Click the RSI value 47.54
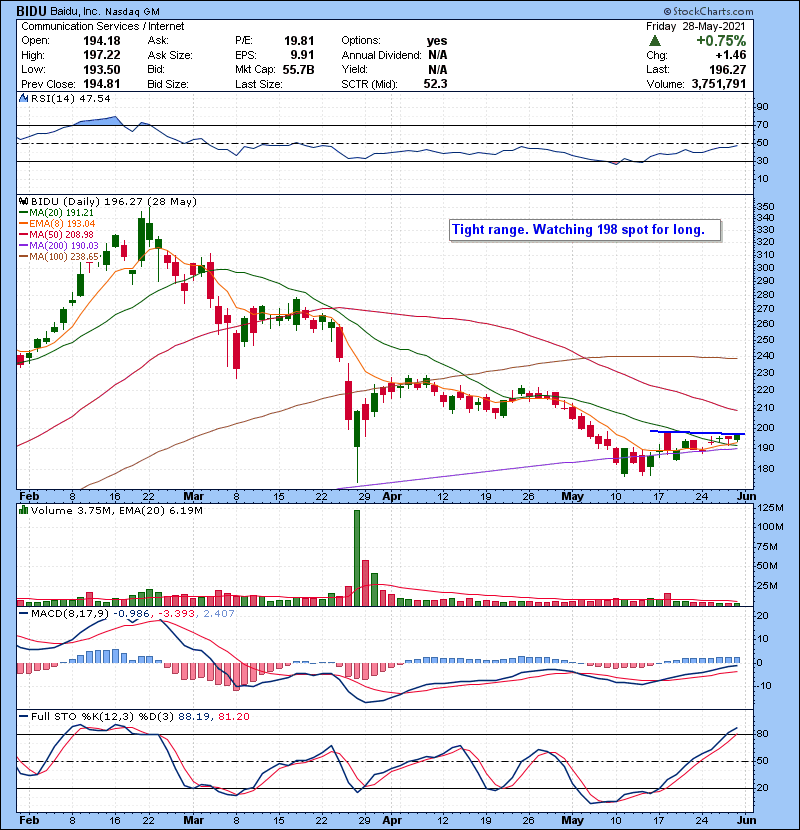The height and width of the screenshot is (830, 800). [94, 98]
